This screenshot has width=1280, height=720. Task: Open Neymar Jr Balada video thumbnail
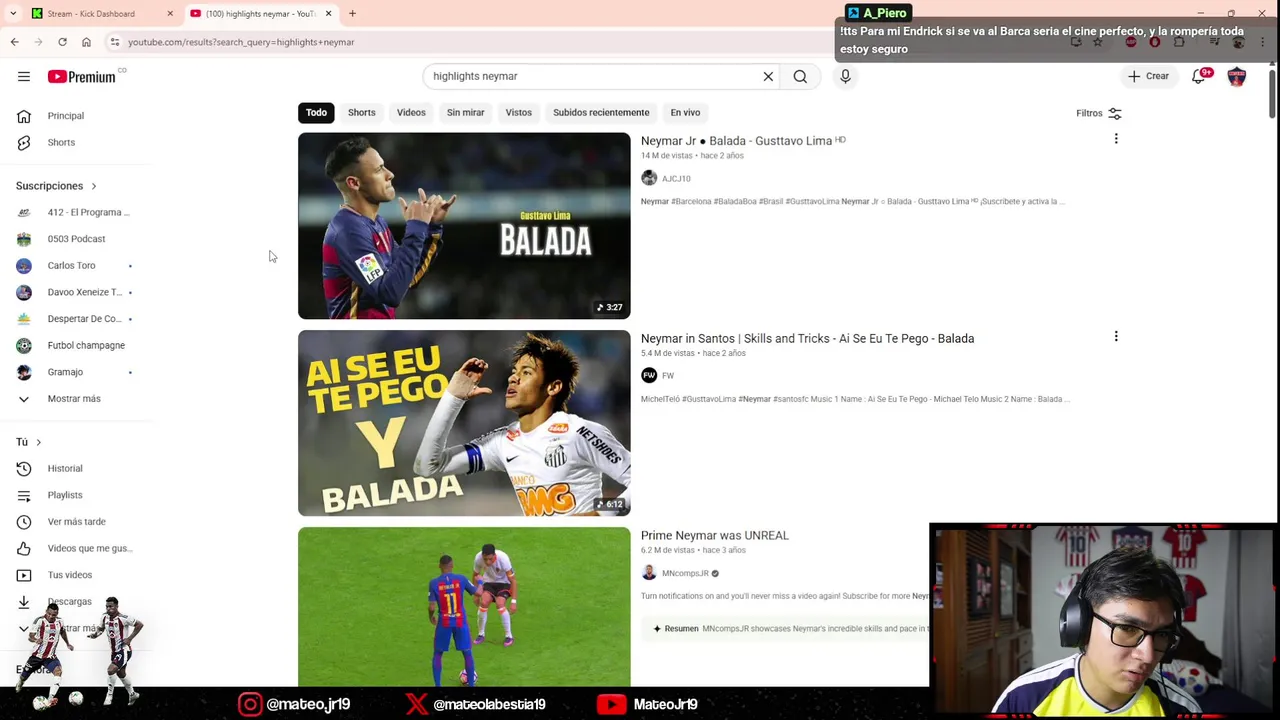pos(464,226)
